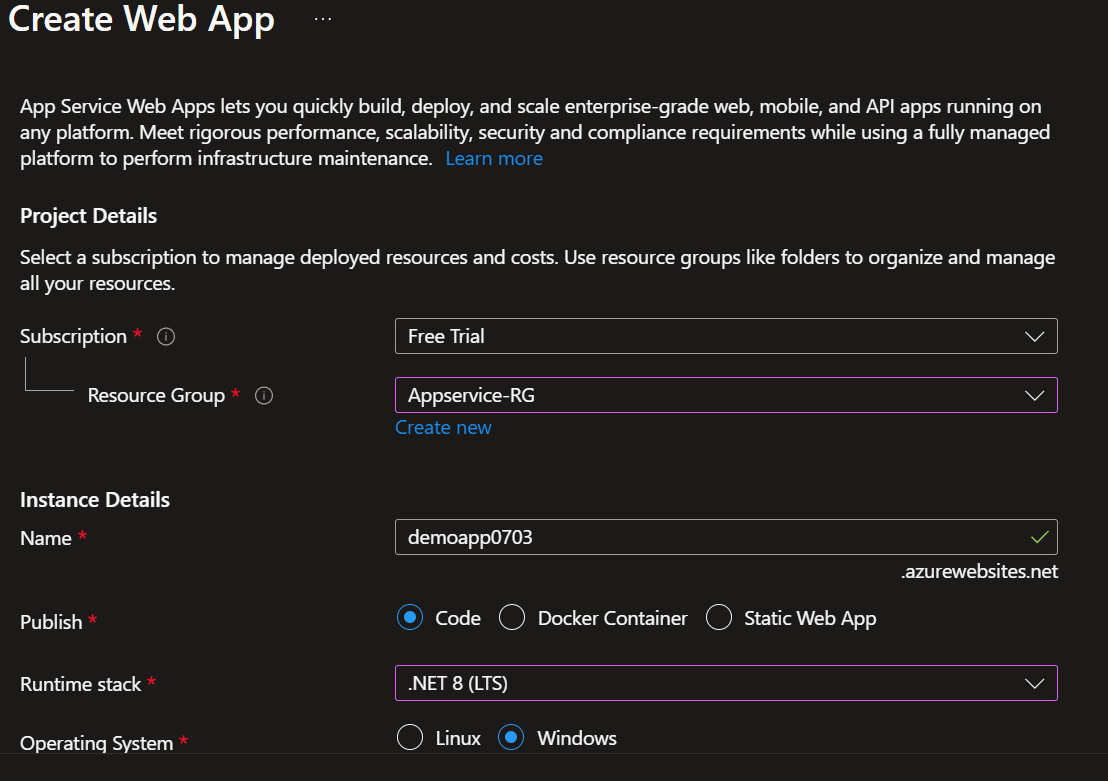Click the Publish field label
Image resolution: width=1108 pixels, height=781 pixels.
pyautogui.click(x=51, y=622)
